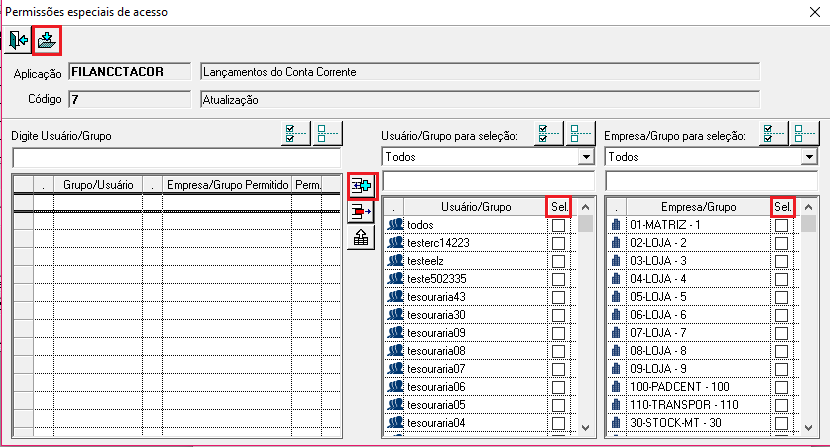Open the Empresa/Grupo Todos dropdown
This screenshot has height=447, width=830.
point(809,157)
